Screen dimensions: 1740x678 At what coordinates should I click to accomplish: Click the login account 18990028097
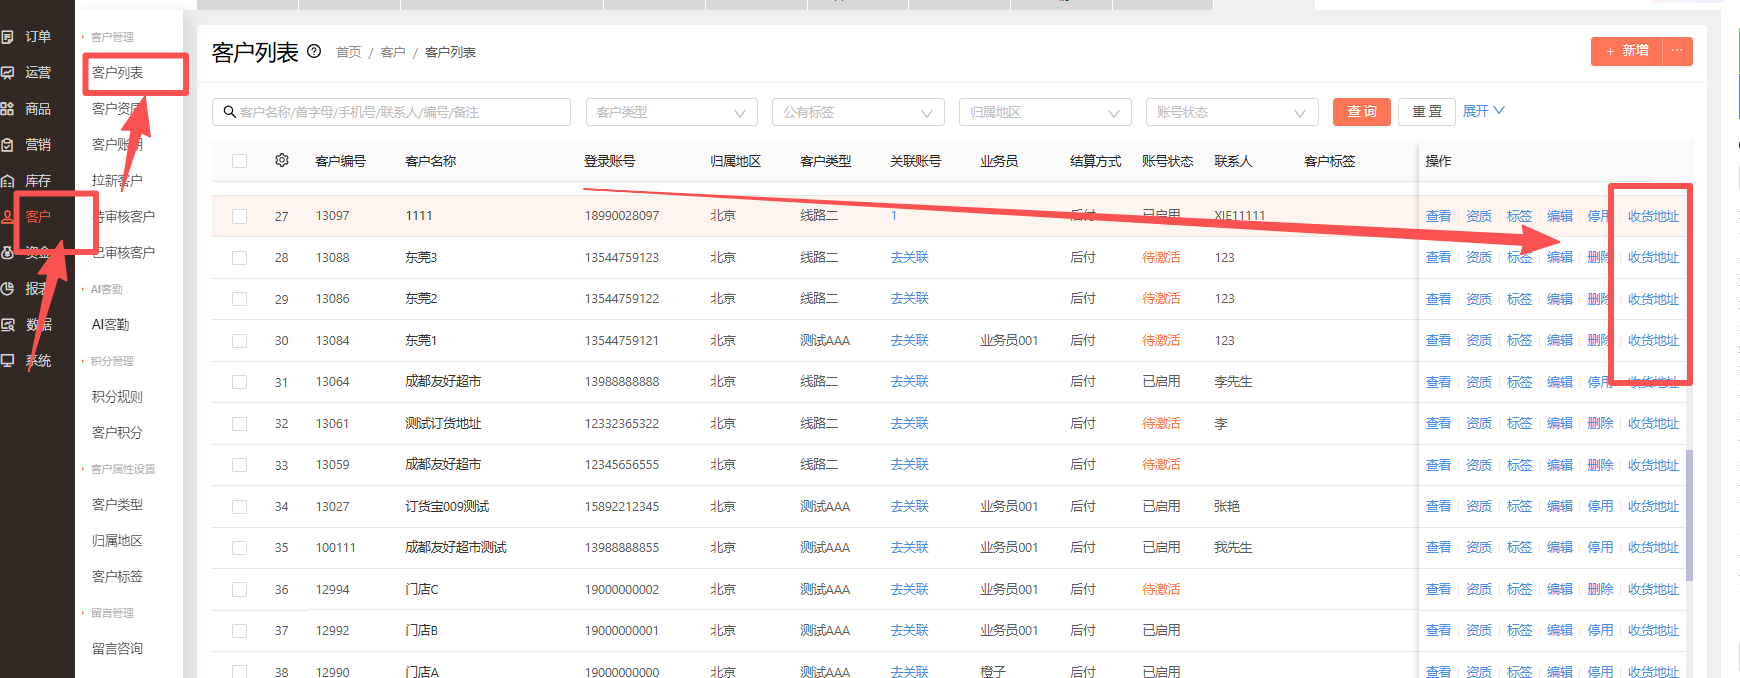[622, 216]
